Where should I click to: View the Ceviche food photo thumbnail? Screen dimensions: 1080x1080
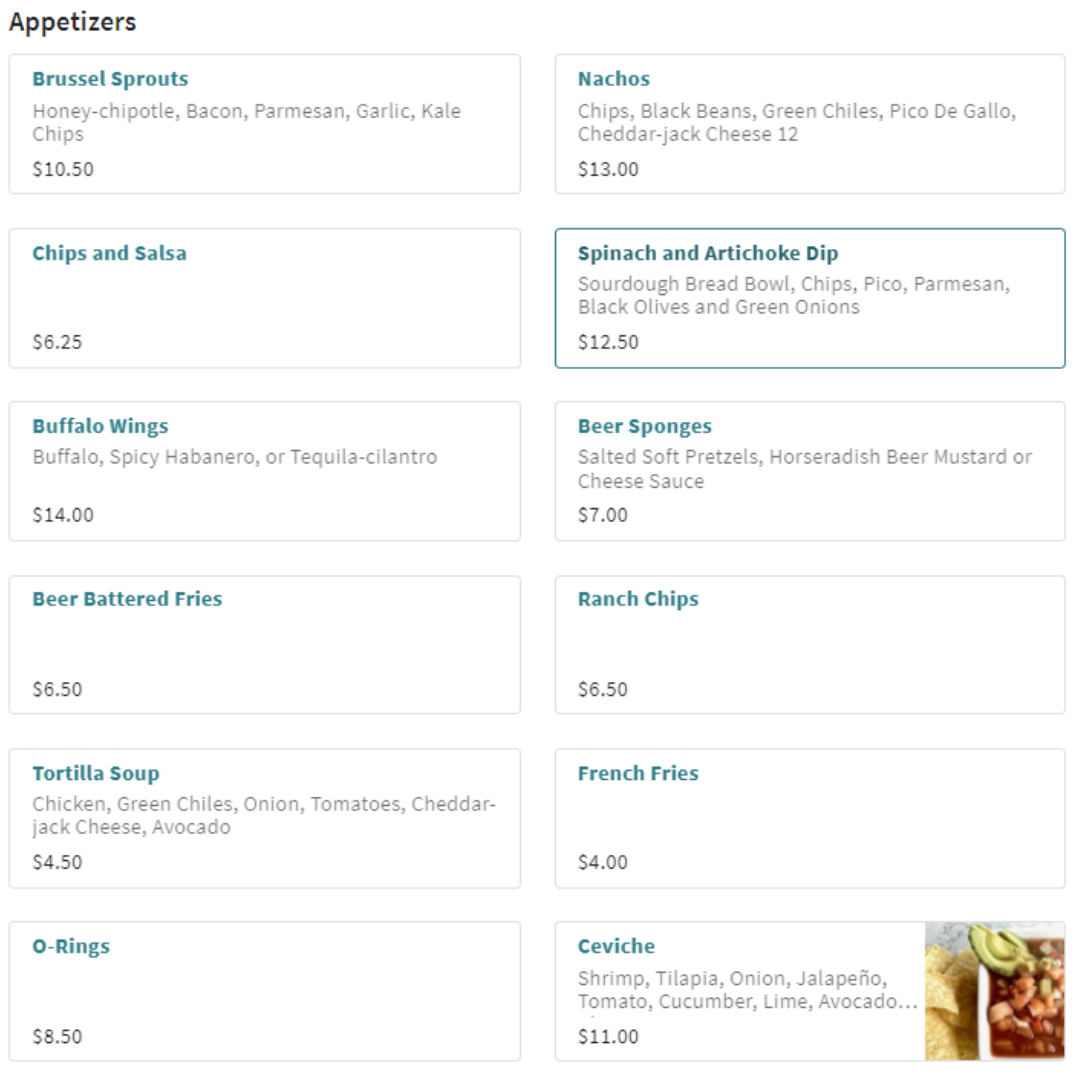(x=994, y=991)
